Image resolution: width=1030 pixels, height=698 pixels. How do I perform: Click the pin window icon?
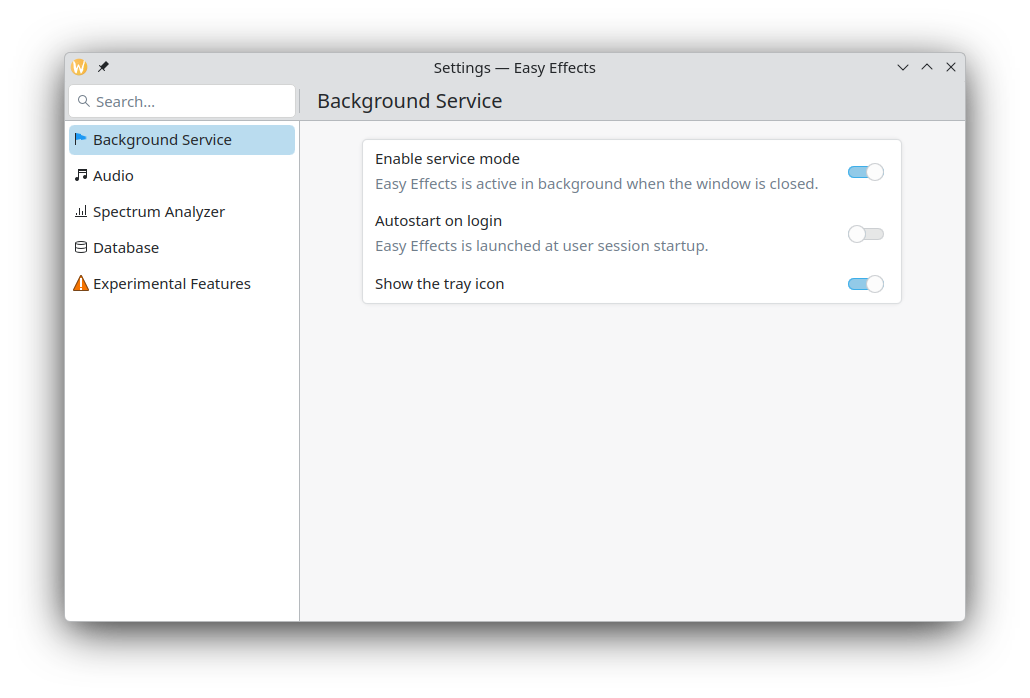(x=103, y=67)
